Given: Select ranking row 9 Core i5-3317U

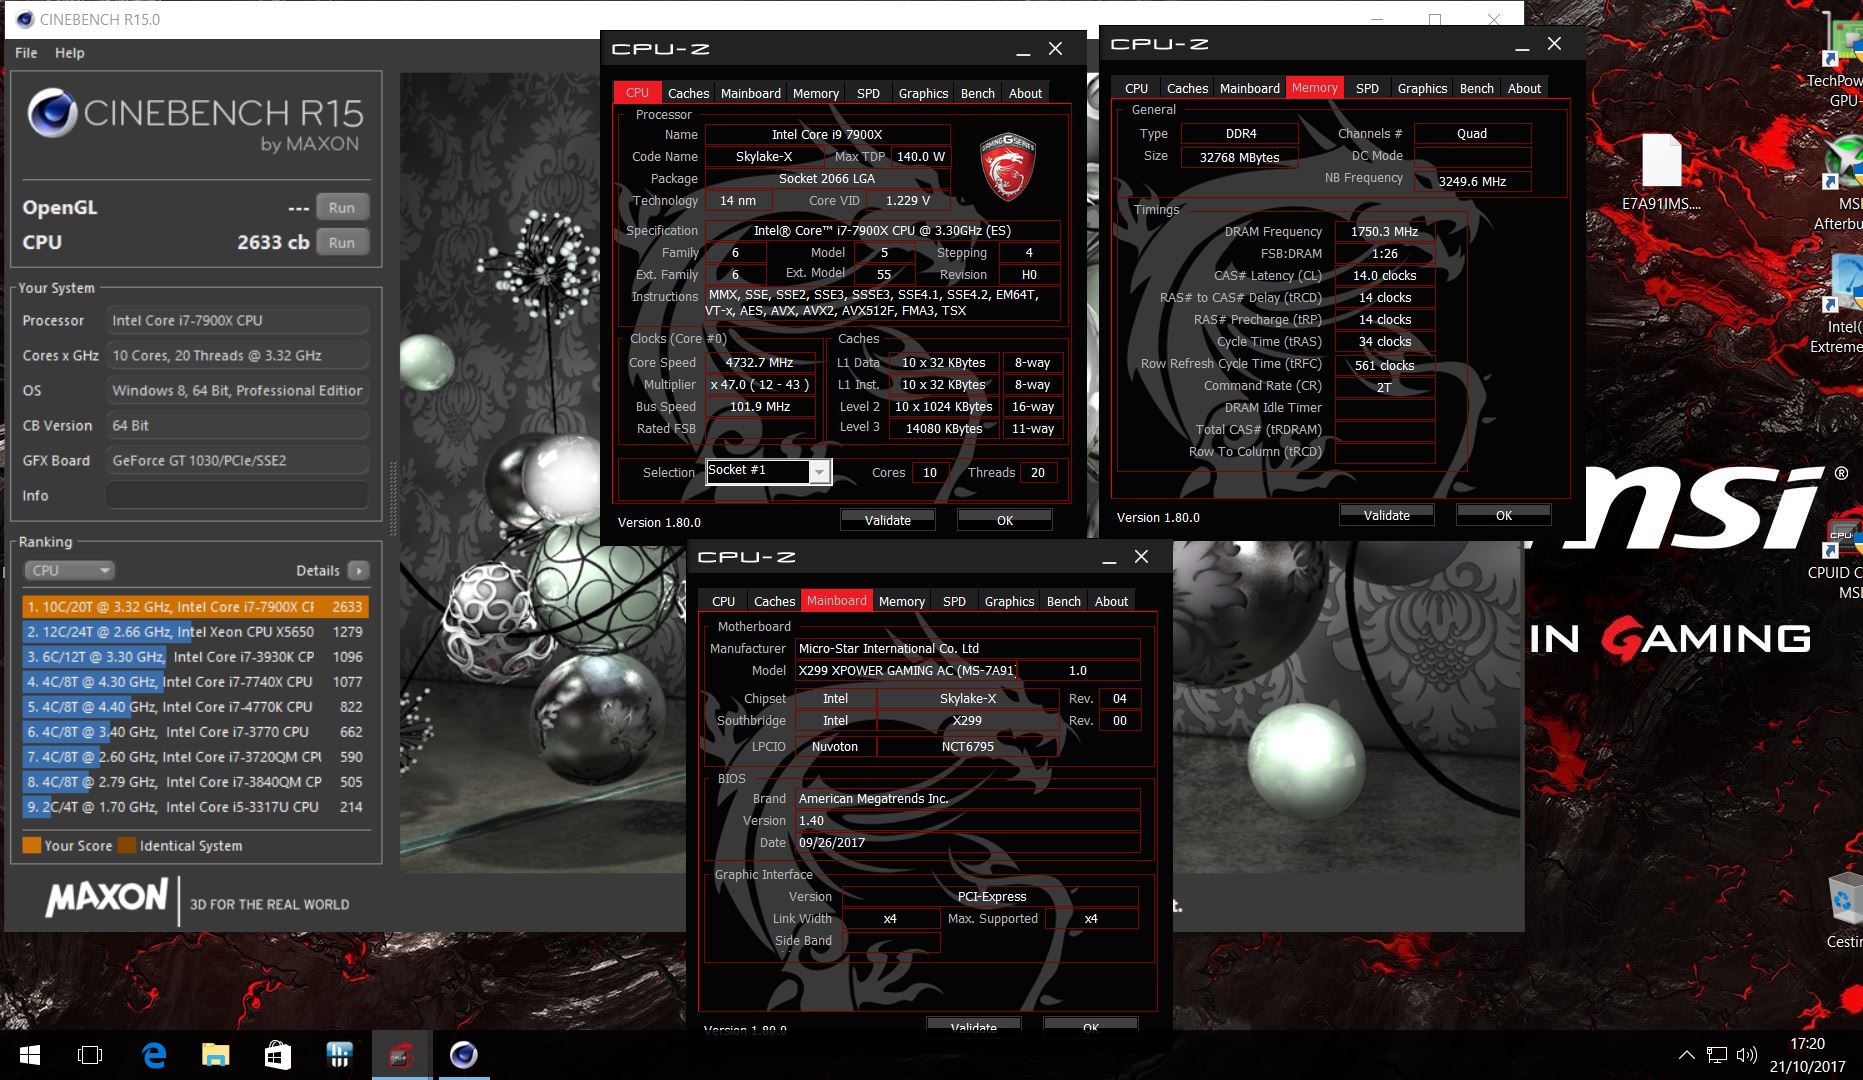Looking at the screenshot, I should coord(195,807).
